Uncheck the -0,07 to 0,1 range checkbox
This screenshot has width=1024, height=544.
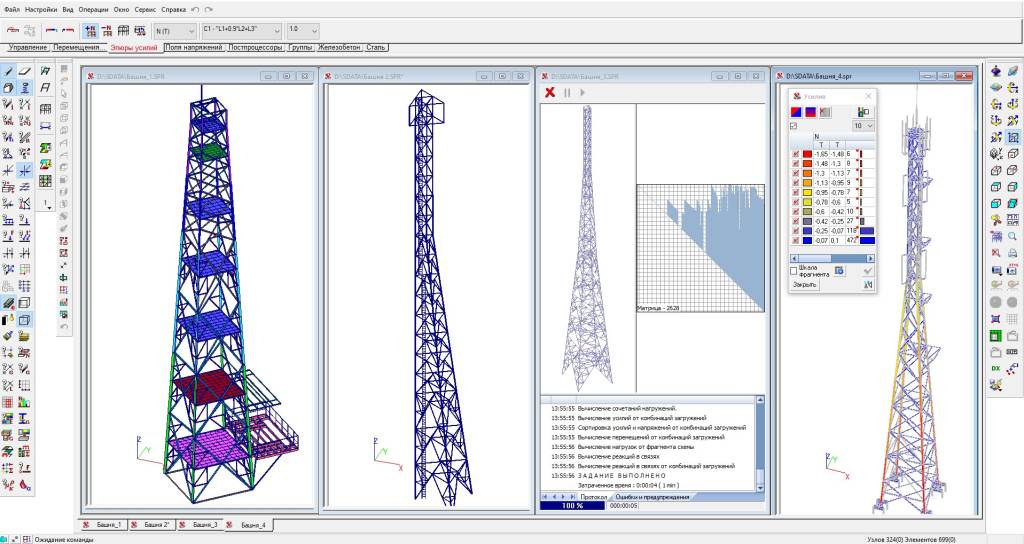point(796,240)
